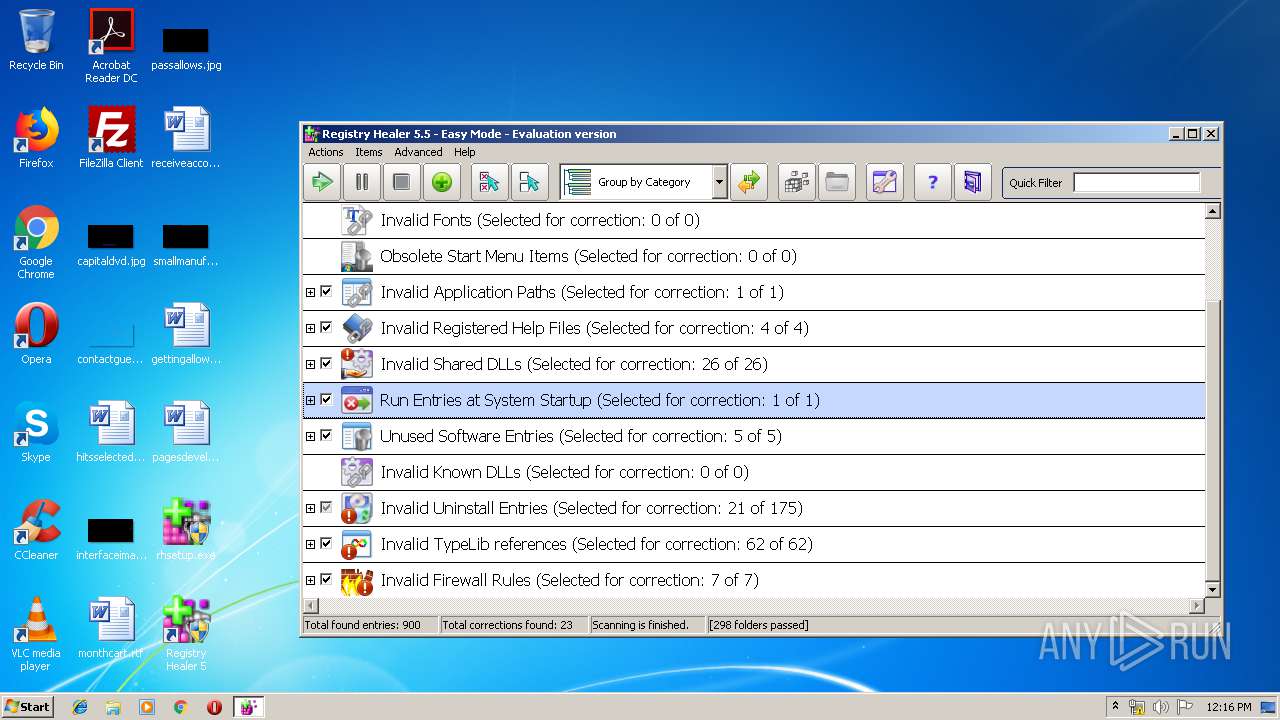Screen dimensions: 1280x720
Task: Click the orange-green swap arrows icon
Action: (748, 182)
